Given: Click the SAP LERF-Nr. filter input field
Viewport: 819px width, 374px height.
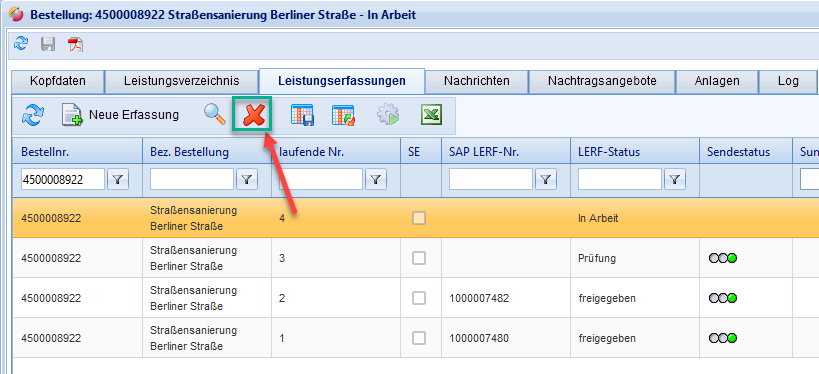Looking at the screenshot, I should [x=490, y=180].
